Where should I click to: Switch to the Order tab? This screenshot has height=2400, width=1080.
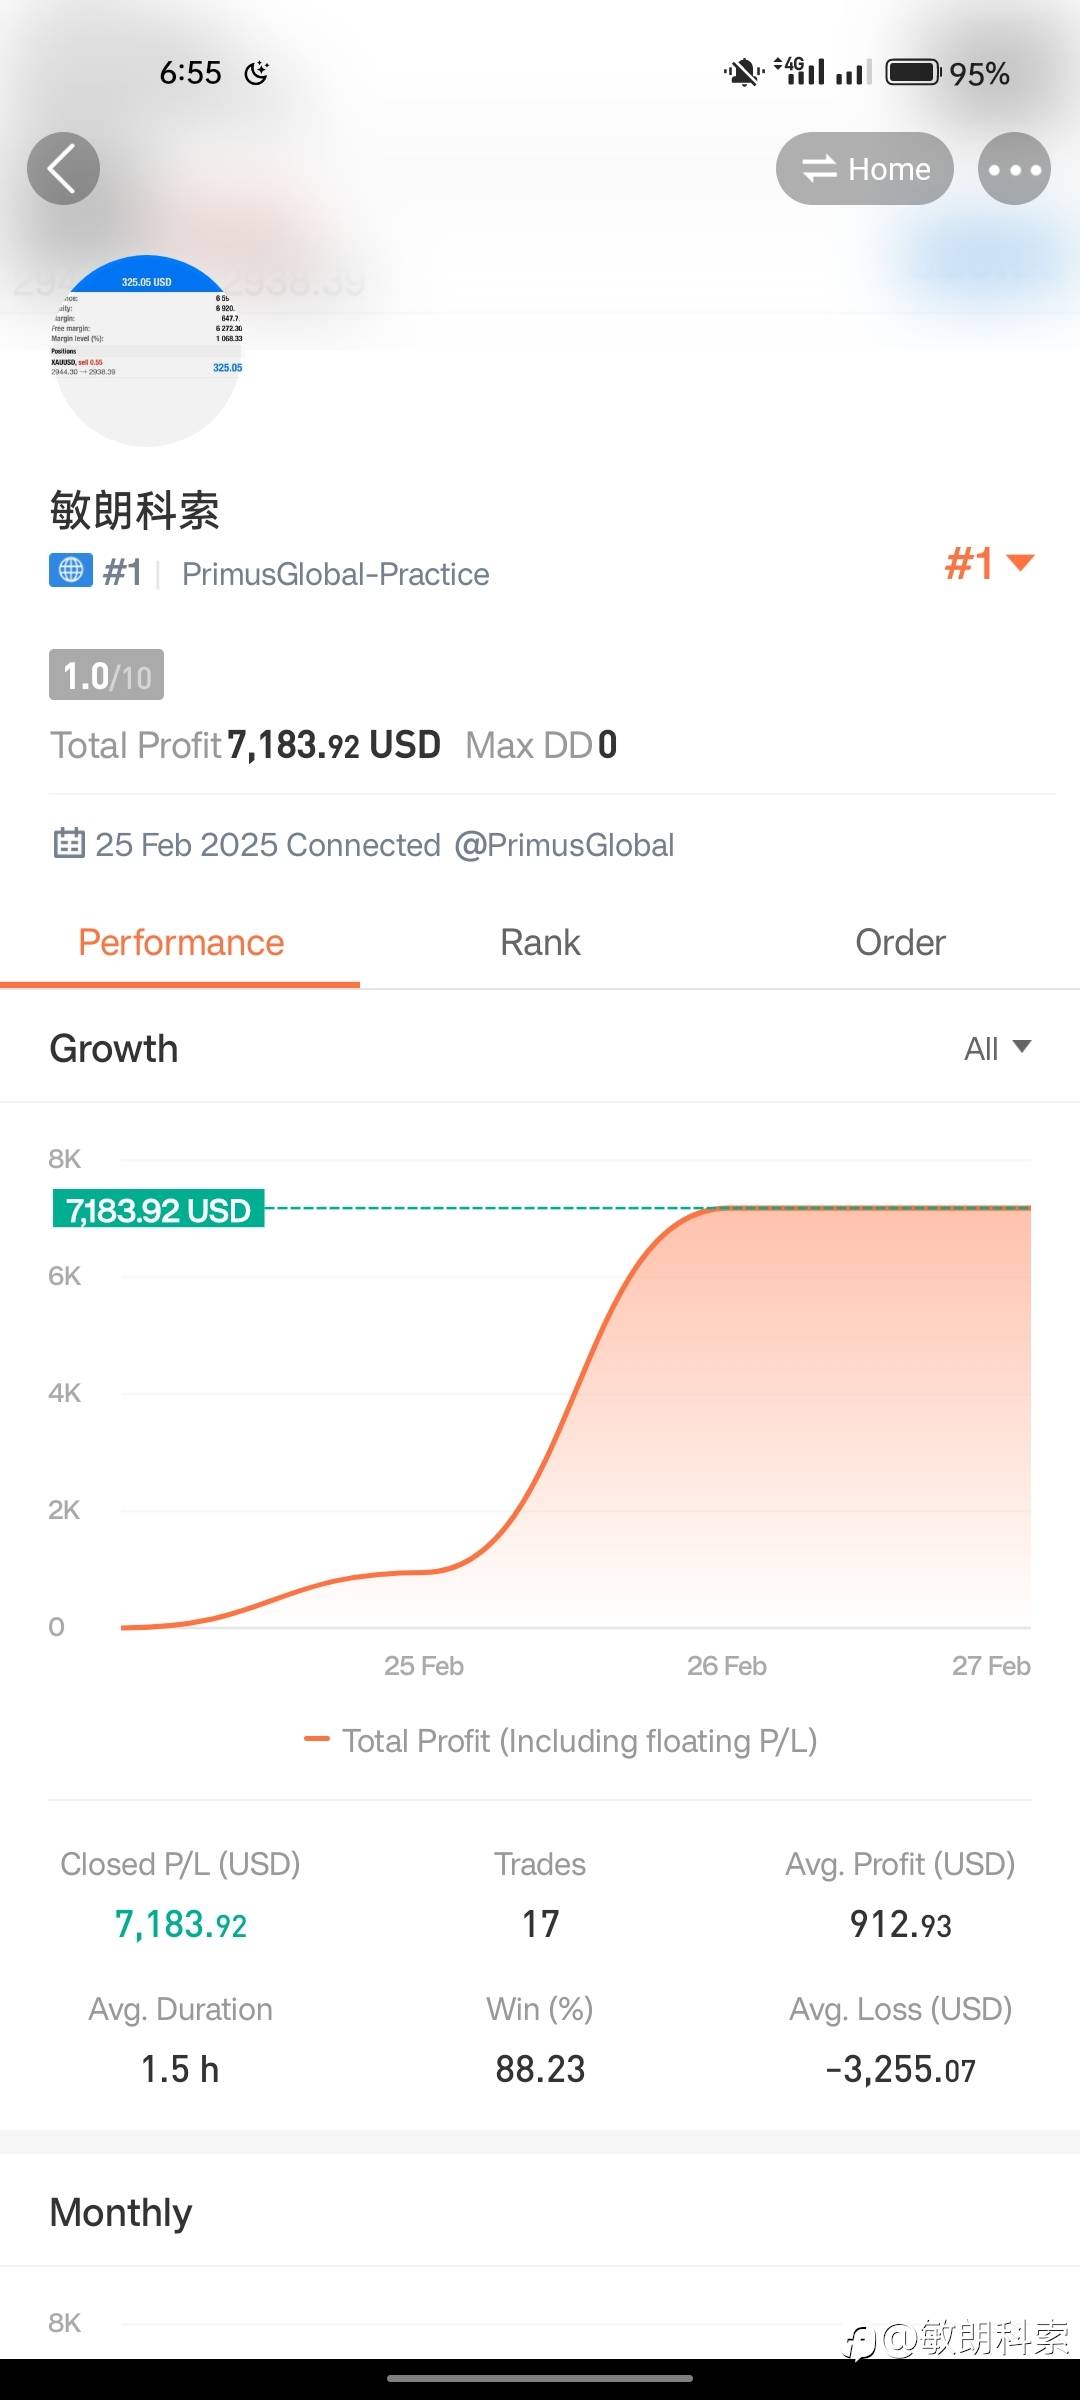[900, 943]
